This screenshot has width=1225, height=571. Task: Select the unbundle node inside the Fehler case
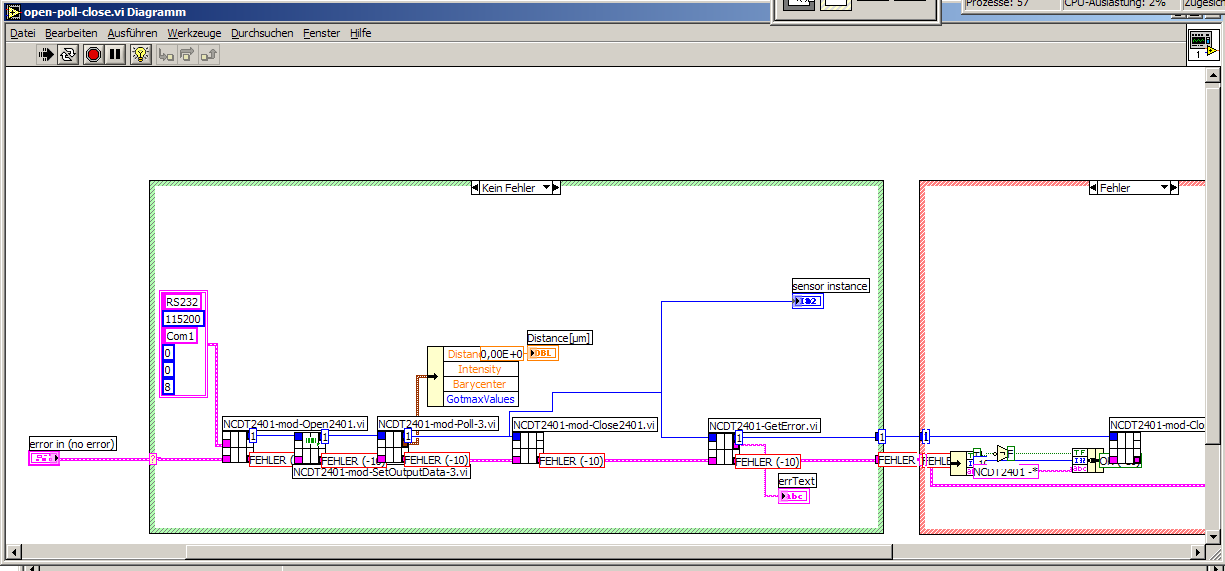[x=957, y=463]
